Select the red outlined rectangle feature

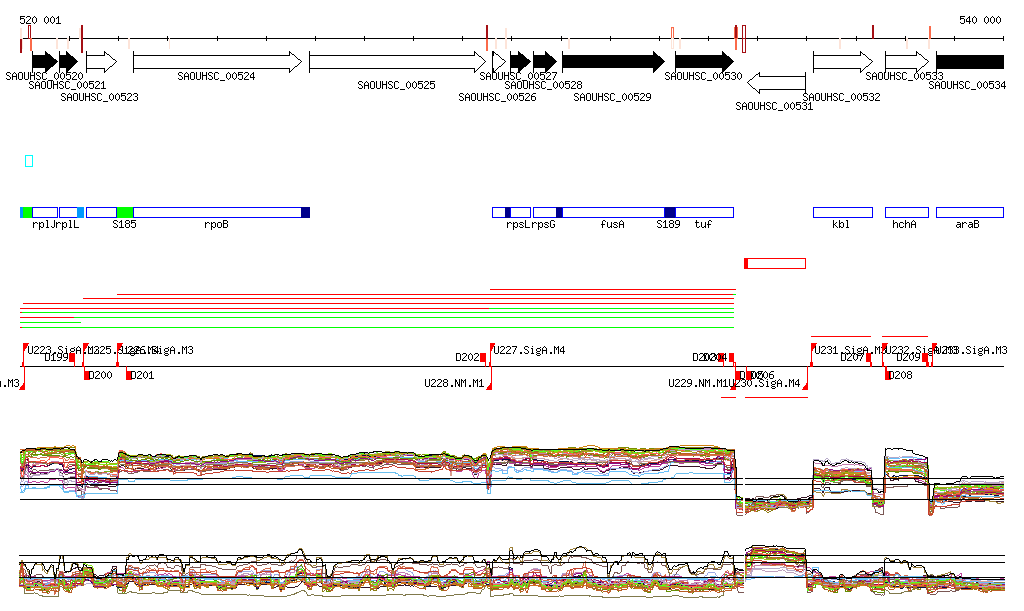tap(775, 263)
